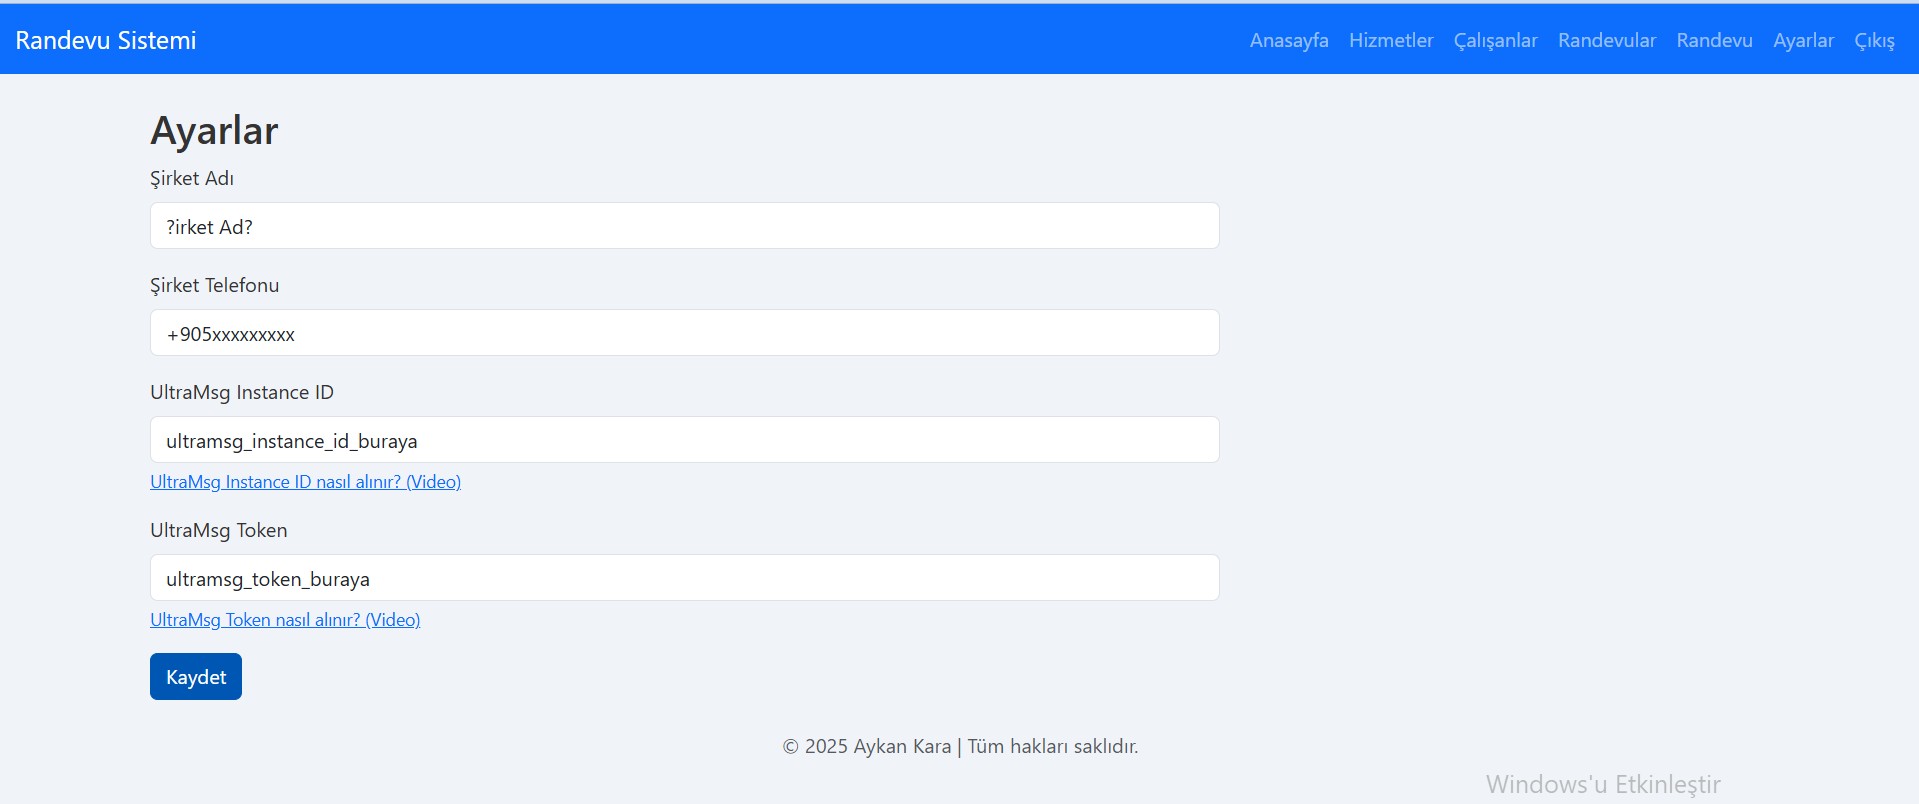Click the UltraMsg Instance ID label text

(x=241, y=392)
